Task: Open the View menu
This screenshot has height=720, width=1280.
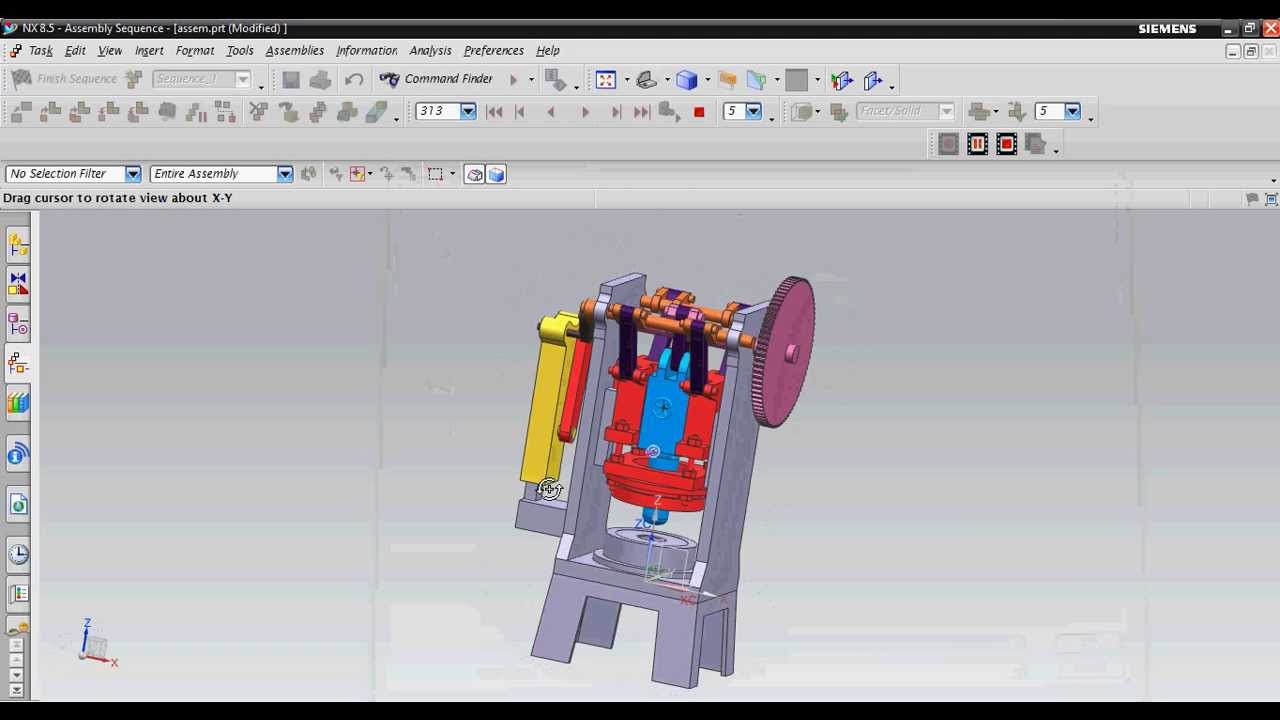Action: click(x=110, y=51)
